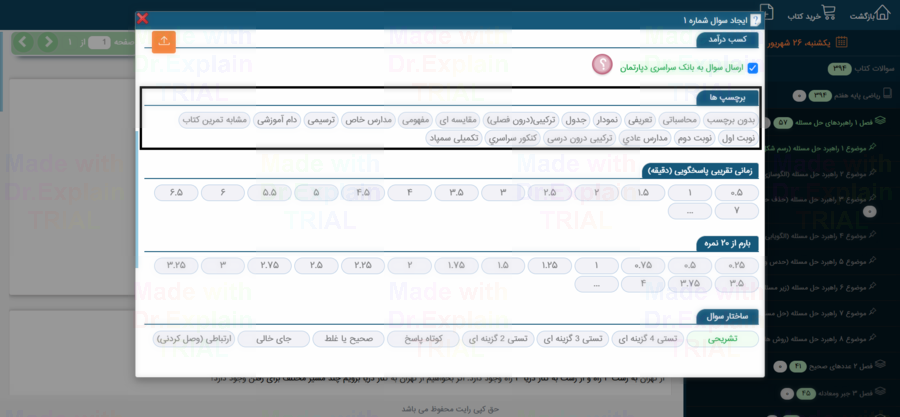Select جای خالی question structure
The width and height of the screenshot is (900, 417).
coord(273,339)
